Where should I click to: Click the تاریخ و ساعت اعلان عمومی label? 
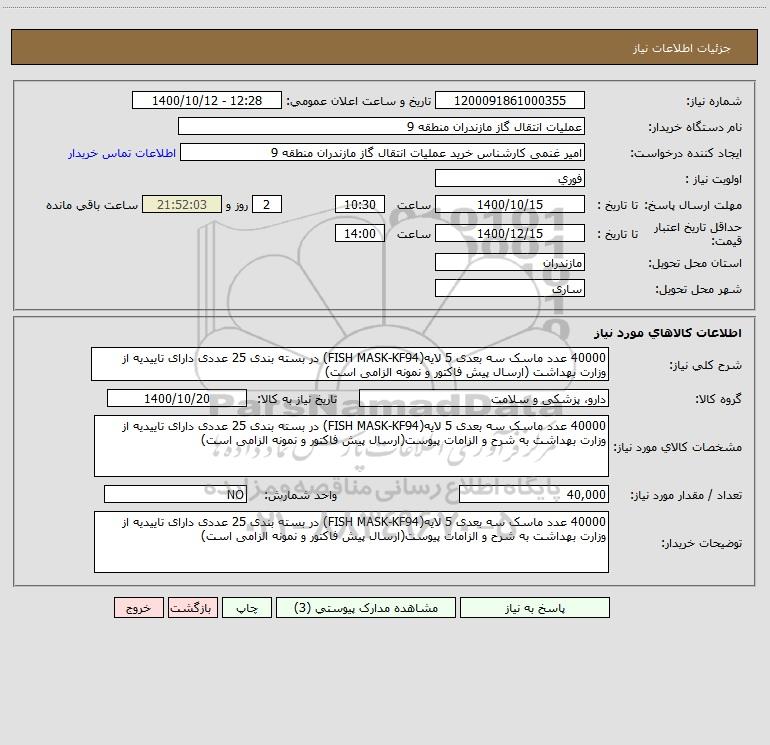click(358, 101)
